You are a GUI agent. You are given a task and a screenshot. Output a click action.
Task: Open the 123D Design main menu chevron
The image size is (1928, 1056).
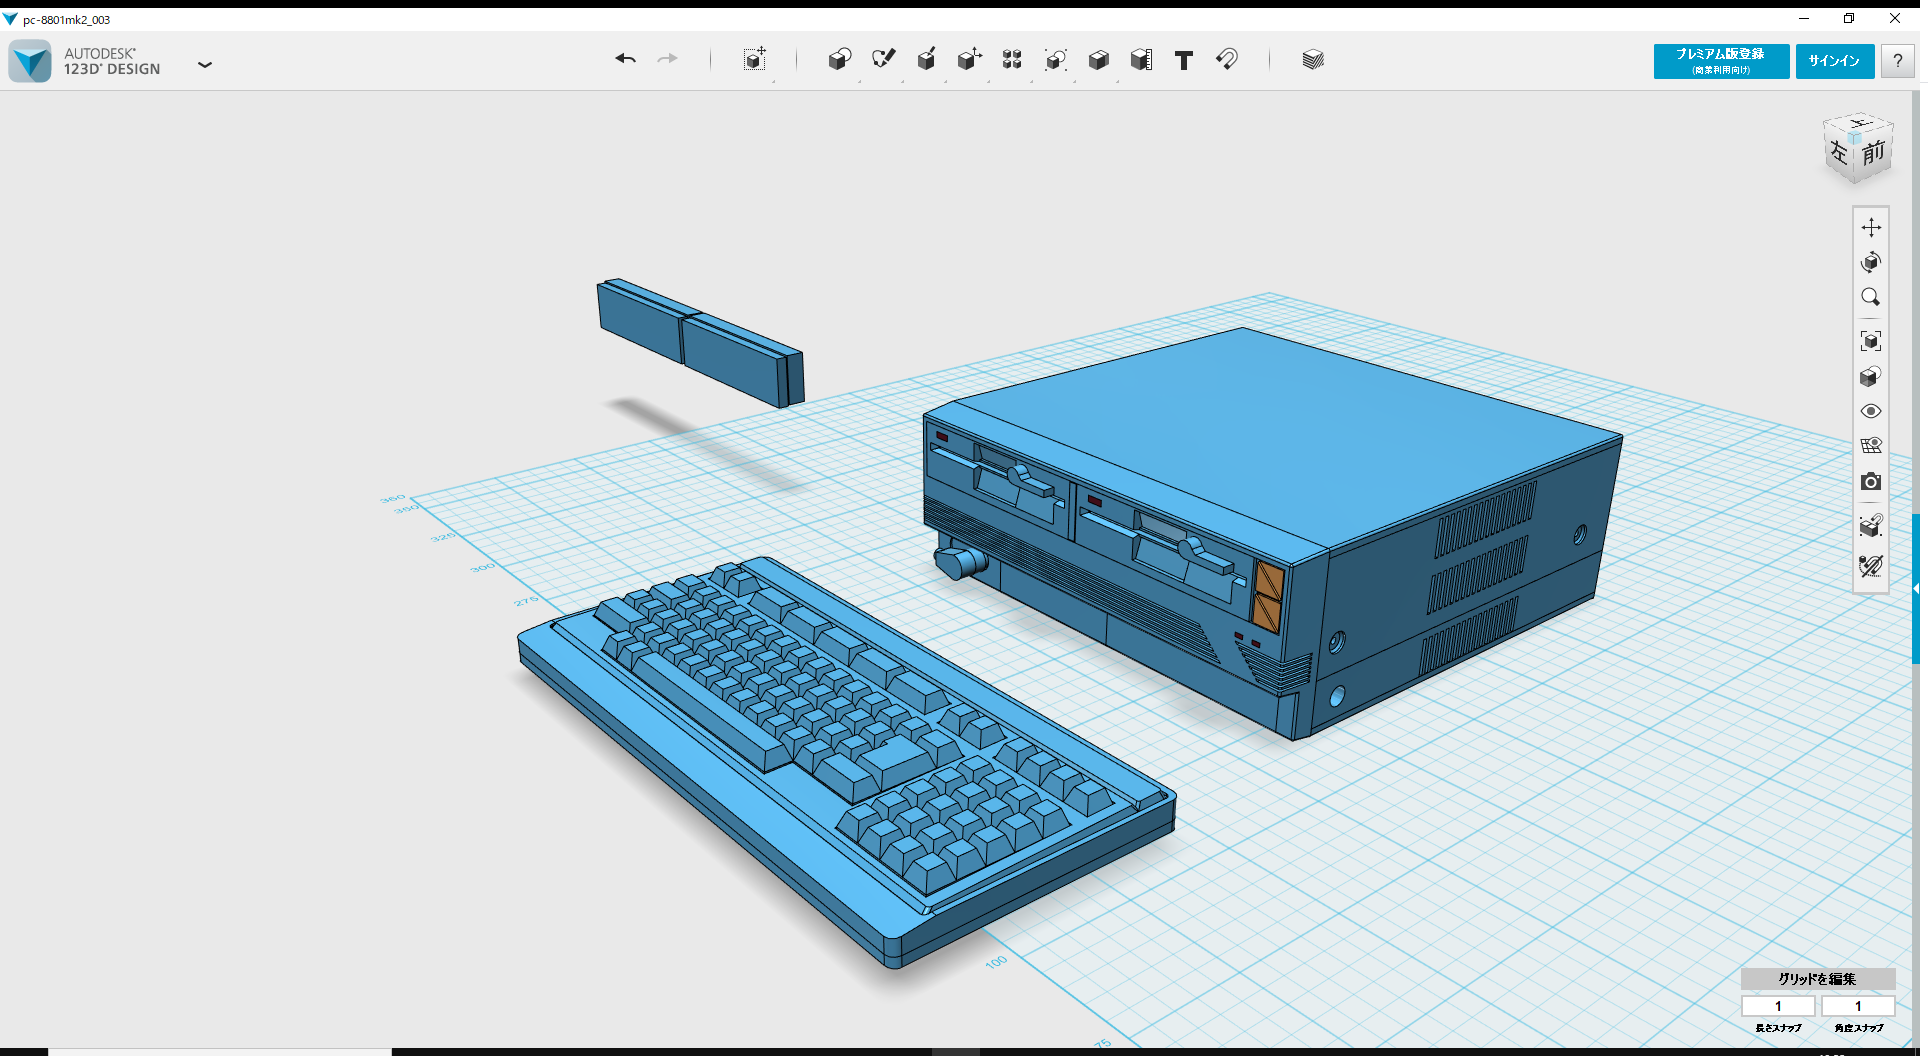coord(205,64)
